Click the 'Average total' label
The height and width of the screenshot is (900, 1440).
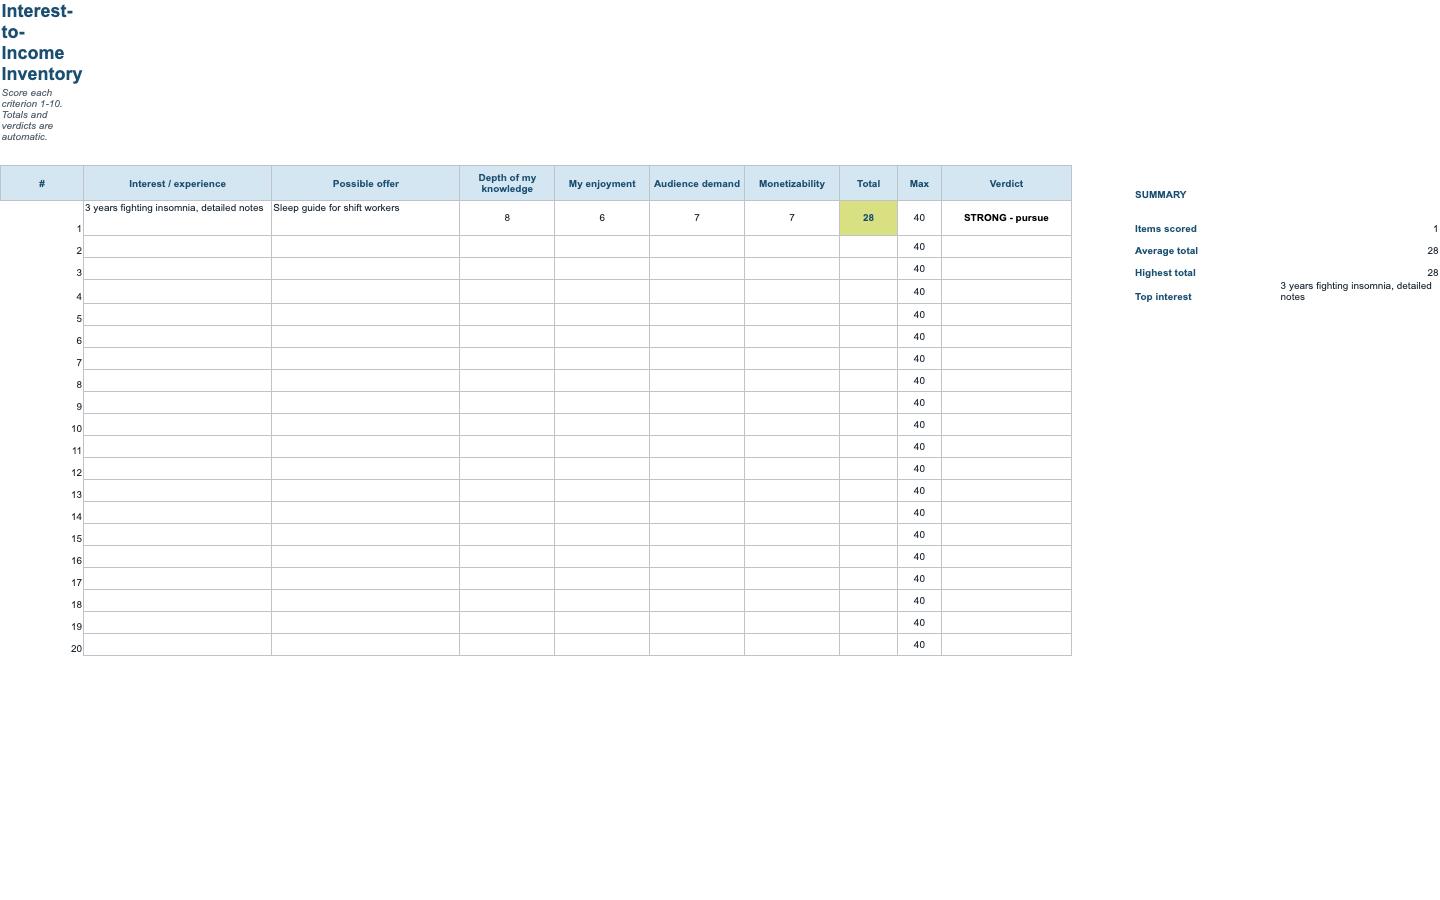[x=1166, y=251]
